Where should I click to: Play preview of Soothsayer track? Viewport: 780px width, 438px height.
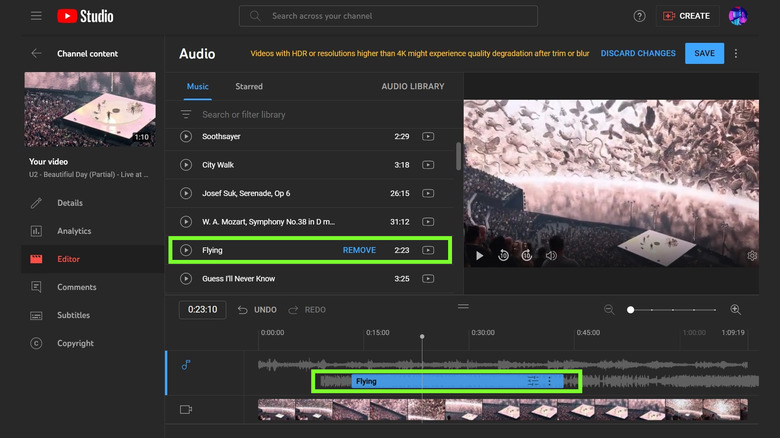[x=186, y=136]
